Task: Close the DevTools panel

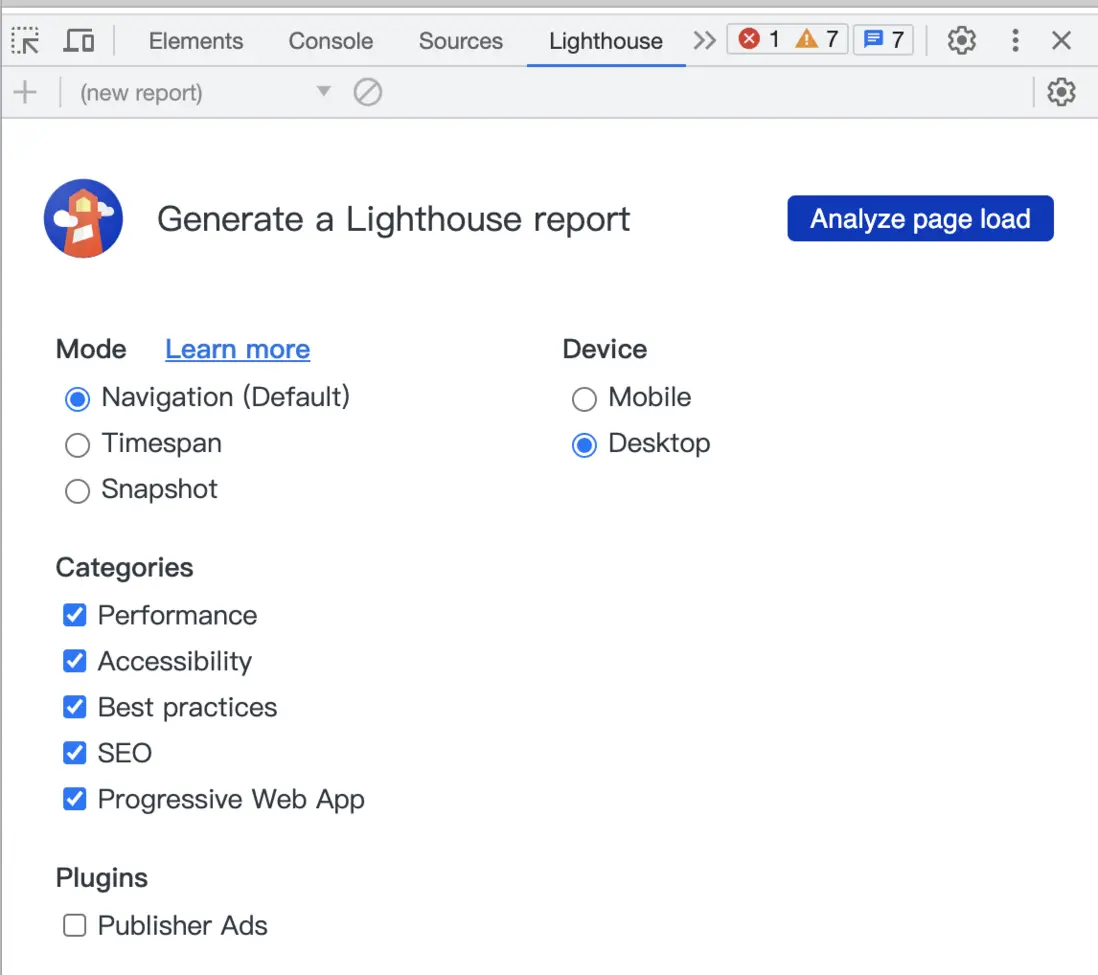Action: coord(1061,40)
